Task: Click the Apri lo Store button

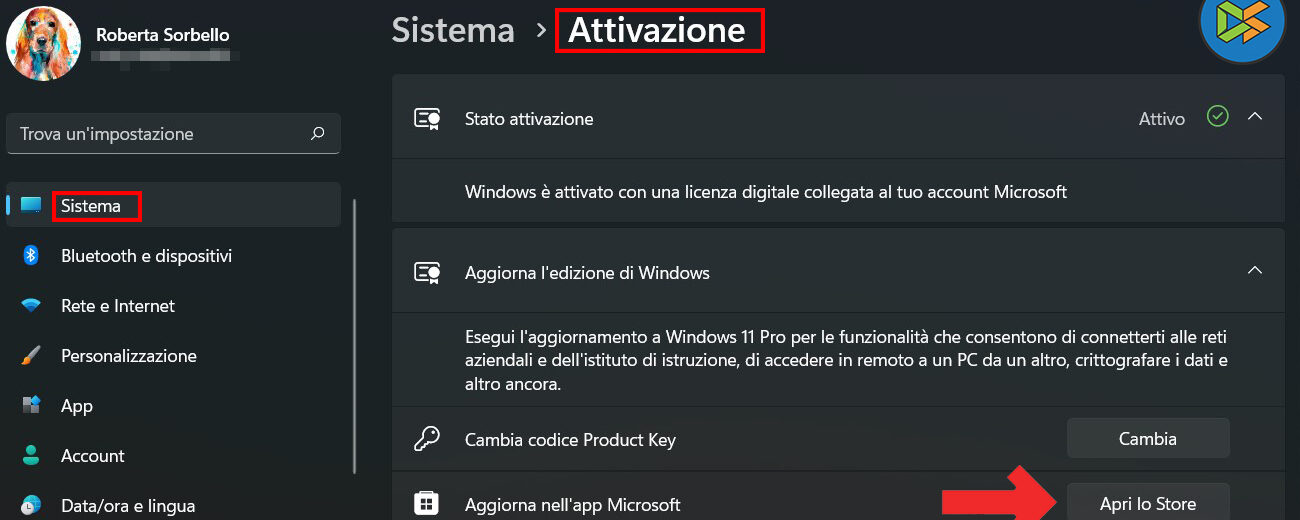Action: point(1147,503)
